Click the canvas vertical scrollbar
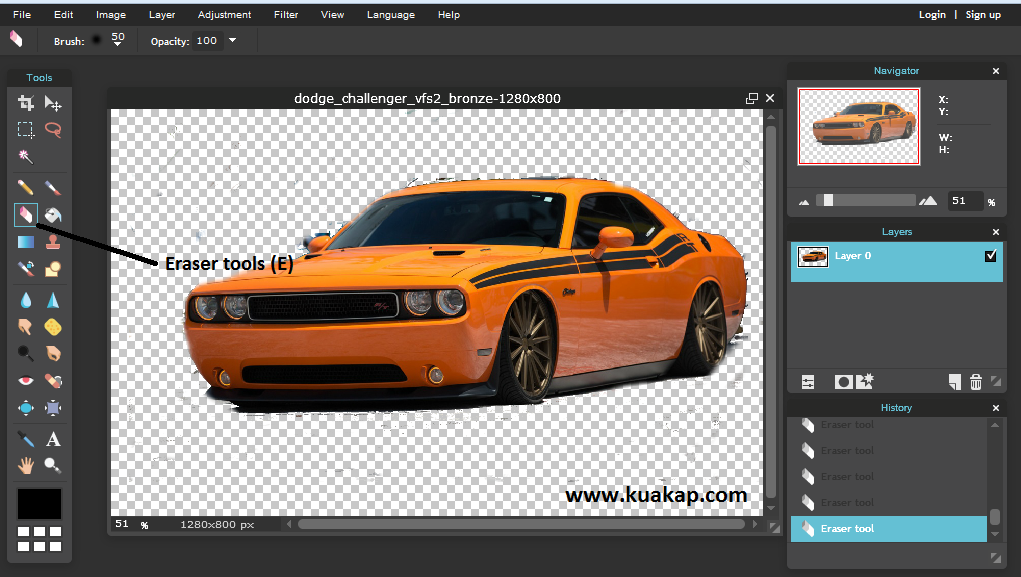This screenshot has width=1021, height=577. click(771, 313)
